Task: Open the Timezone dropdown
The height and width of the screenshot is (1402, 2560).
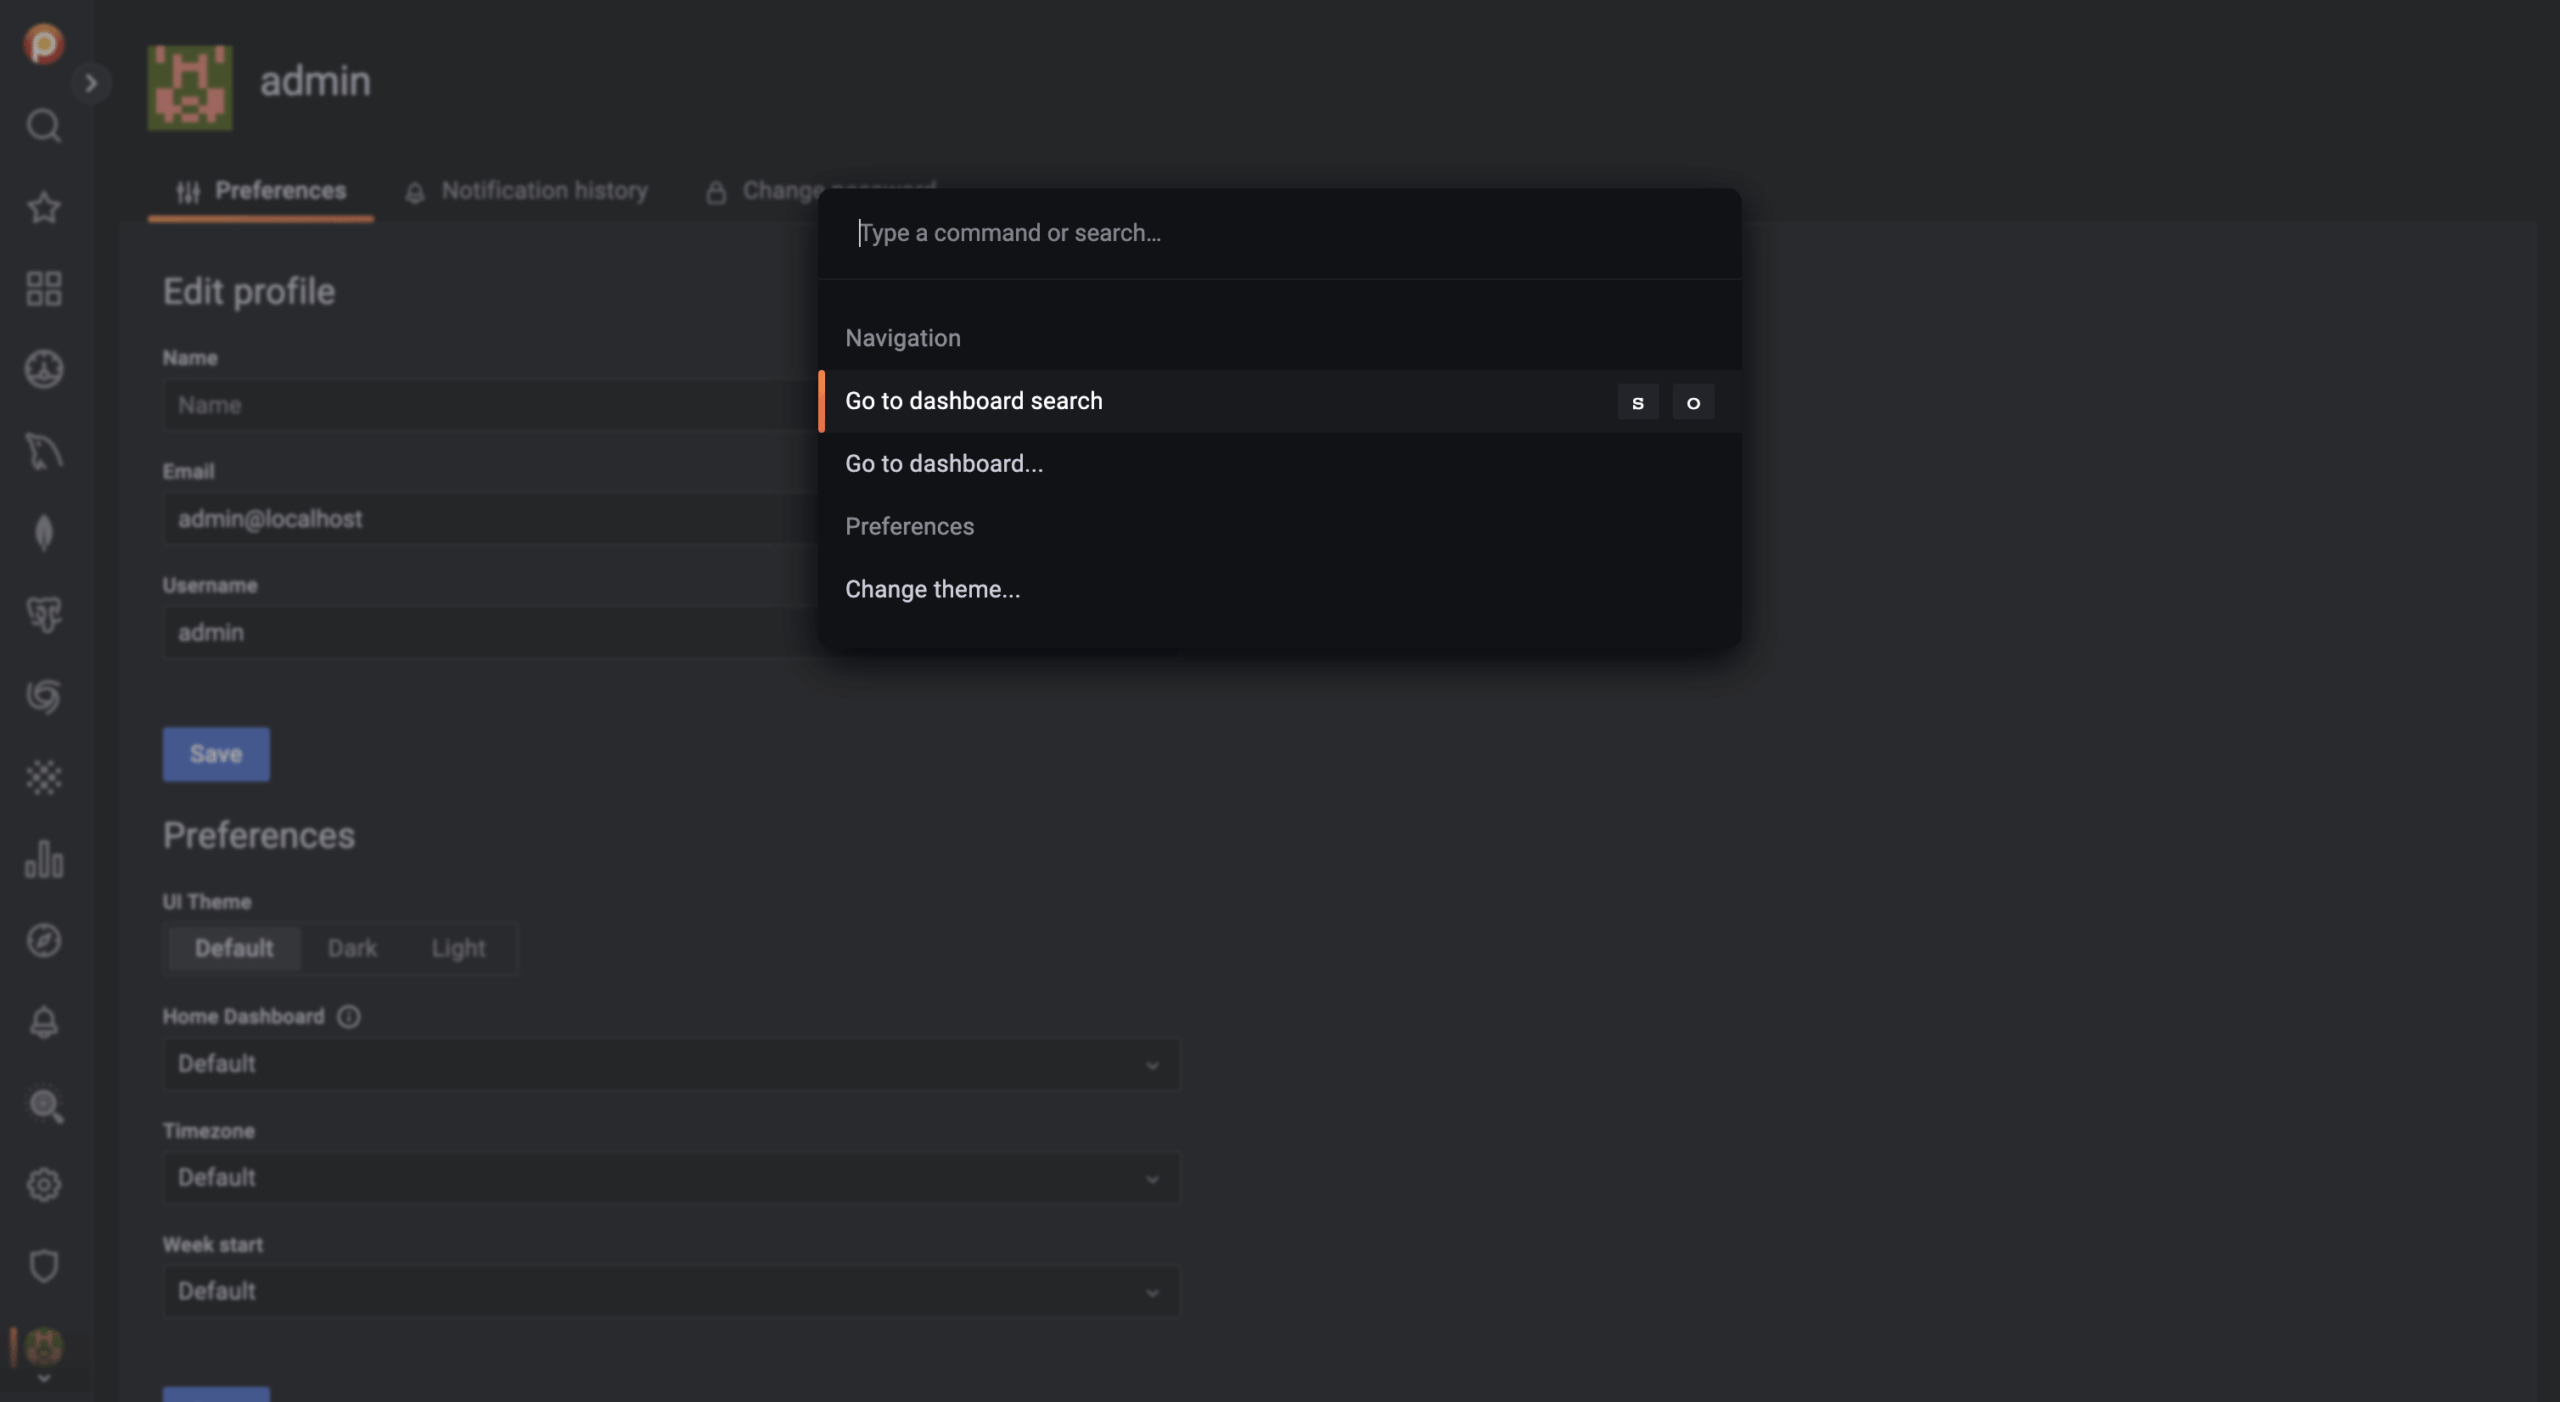Action: coord(670,1178)
